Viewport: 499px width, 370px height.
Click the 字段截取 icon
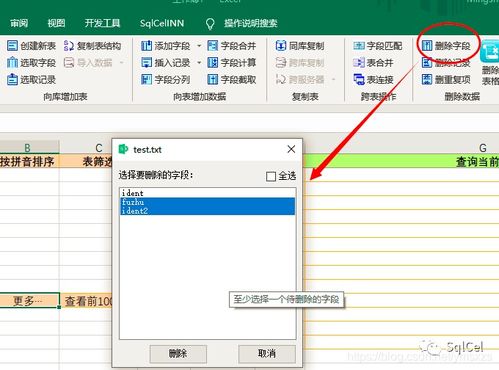coord(212,80)
